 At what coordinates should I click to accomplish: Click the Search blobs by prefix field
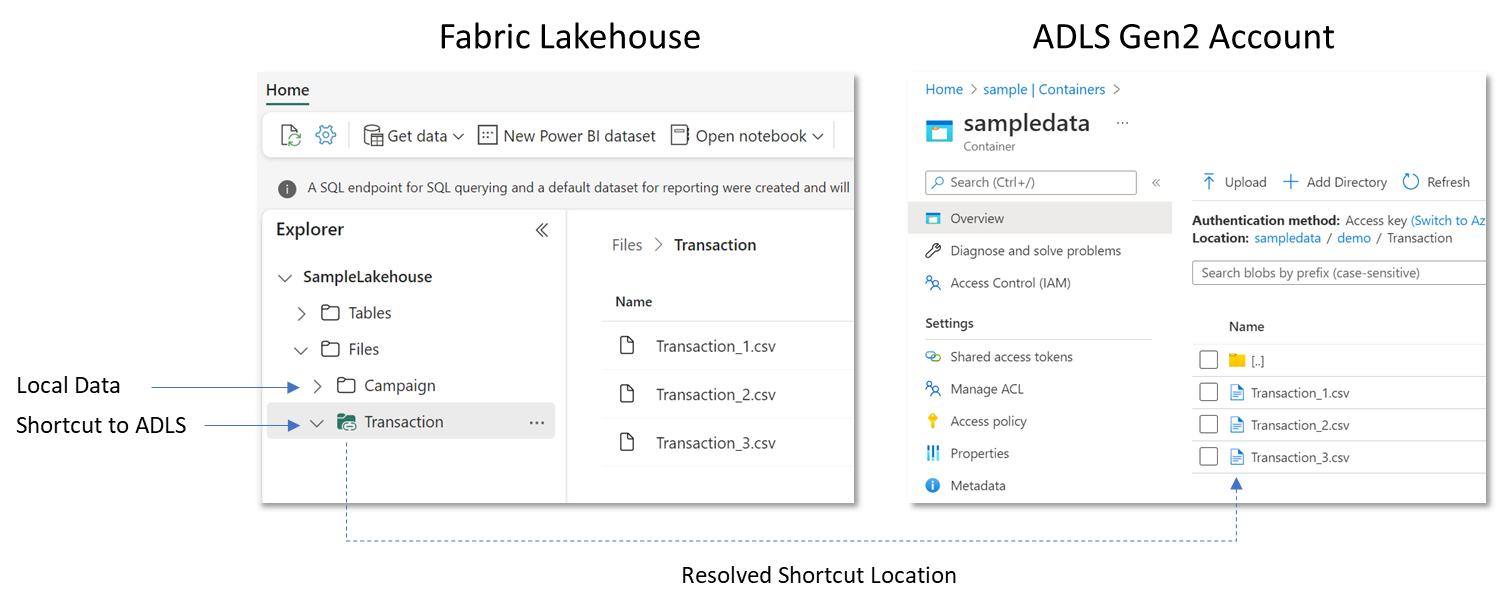pos(1339,273)
